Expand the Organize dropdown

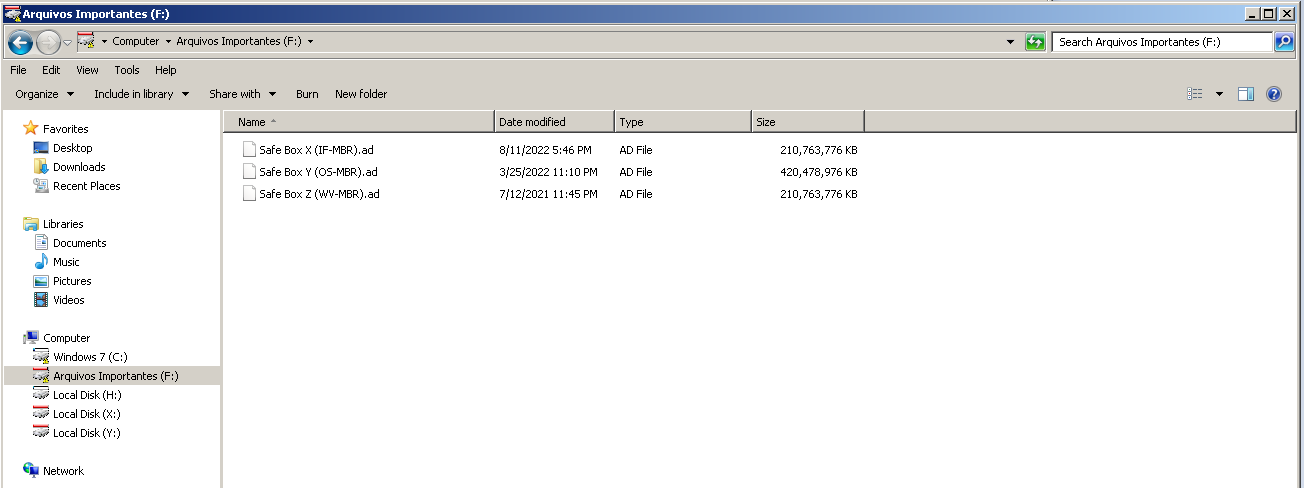point(45,94)
